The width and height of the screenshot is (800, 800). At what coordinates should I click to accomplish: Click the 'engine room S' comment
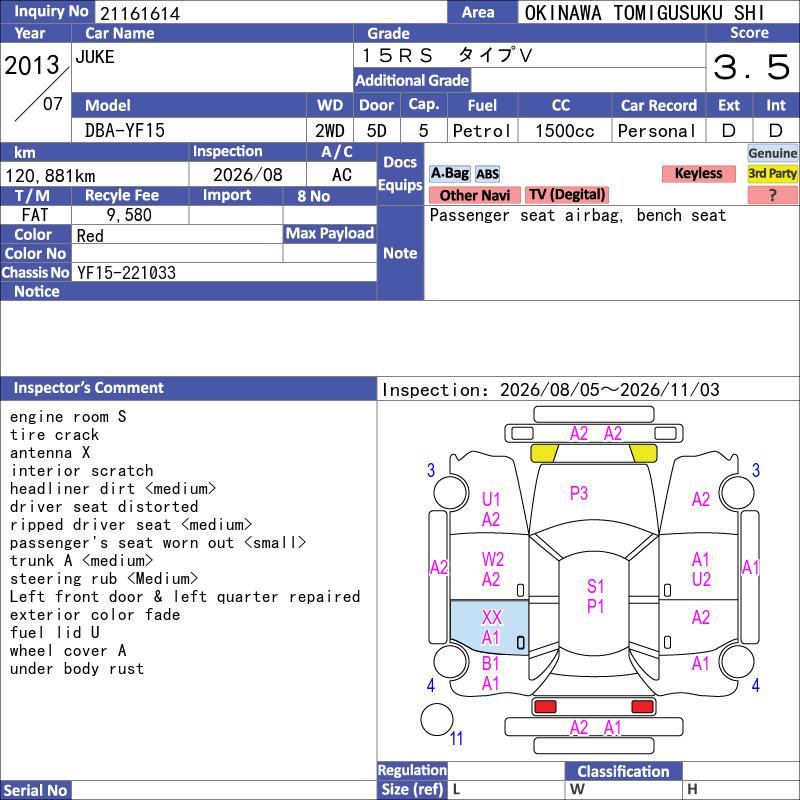[x=68, y=417]
